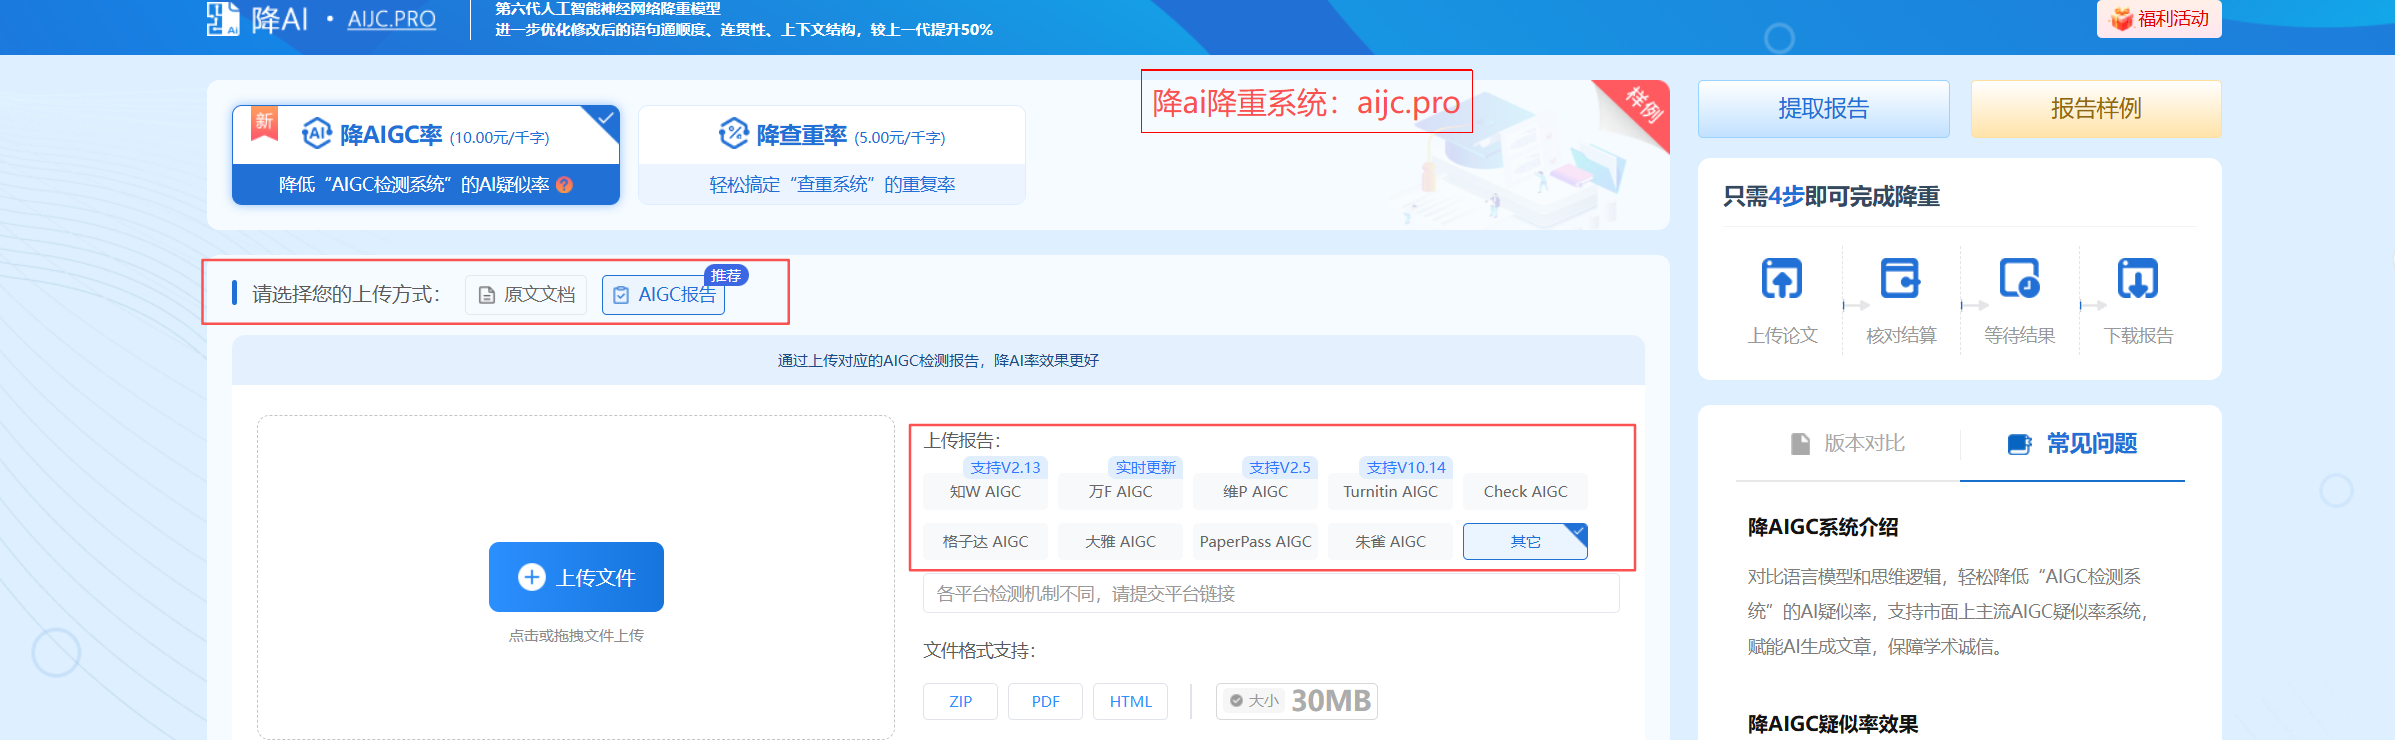This screenshot has width=2395, height=740.
Task: Choose AIGC报告 upload method
Action: [x=664, y=295]
